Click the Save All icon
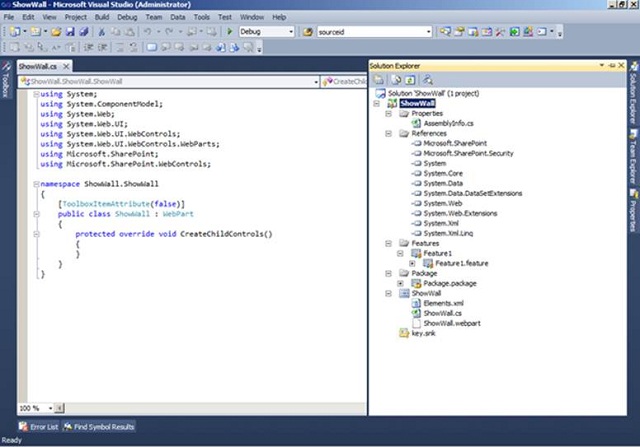Viewport: 640px width, 447px height. tap(84, 32)
